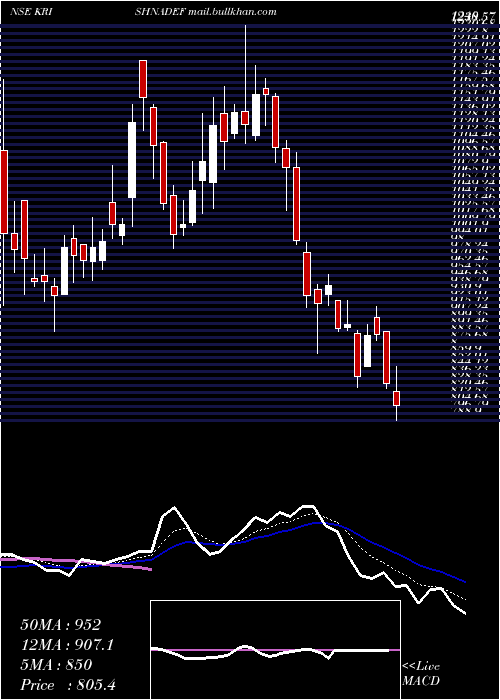
Task: Select the NSE KRI ticker label
Action: tap(29, 12)
